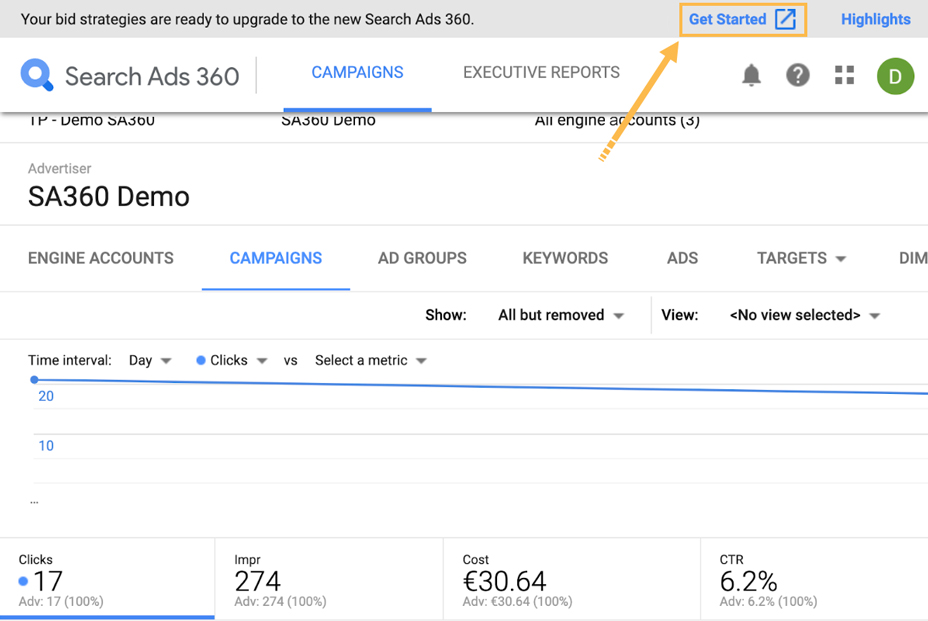Click the Search Ads 360 product name

152,76
